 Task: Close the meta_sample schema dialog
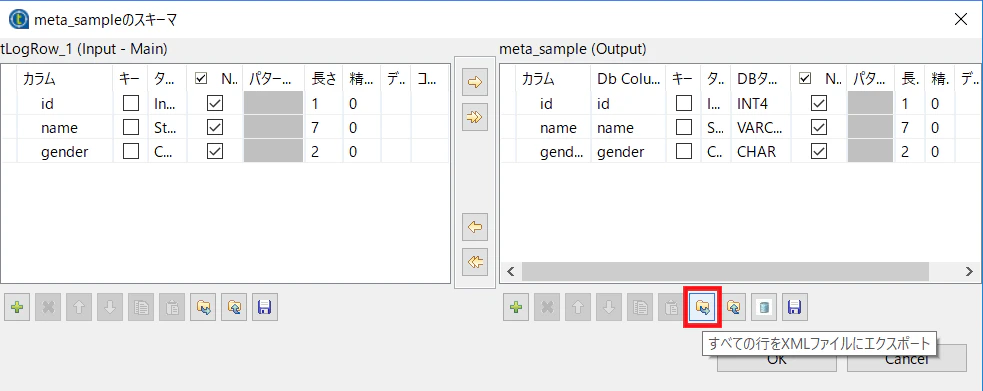[960, 19]
